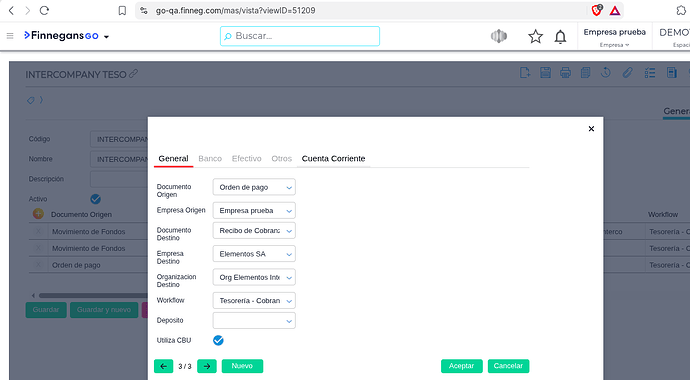Click the Buscar search field

[300, 36]
